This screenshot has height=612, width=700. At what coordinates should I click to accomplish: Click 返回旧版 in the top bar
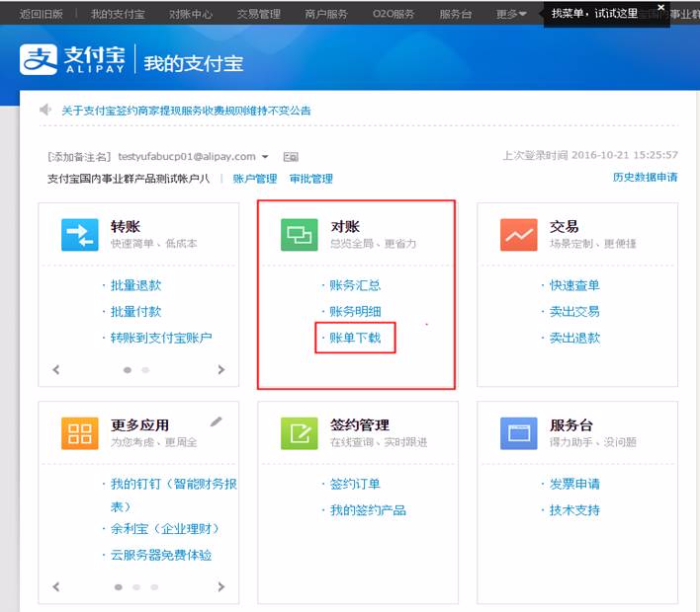pyautogui.click(x=41, y=14)
